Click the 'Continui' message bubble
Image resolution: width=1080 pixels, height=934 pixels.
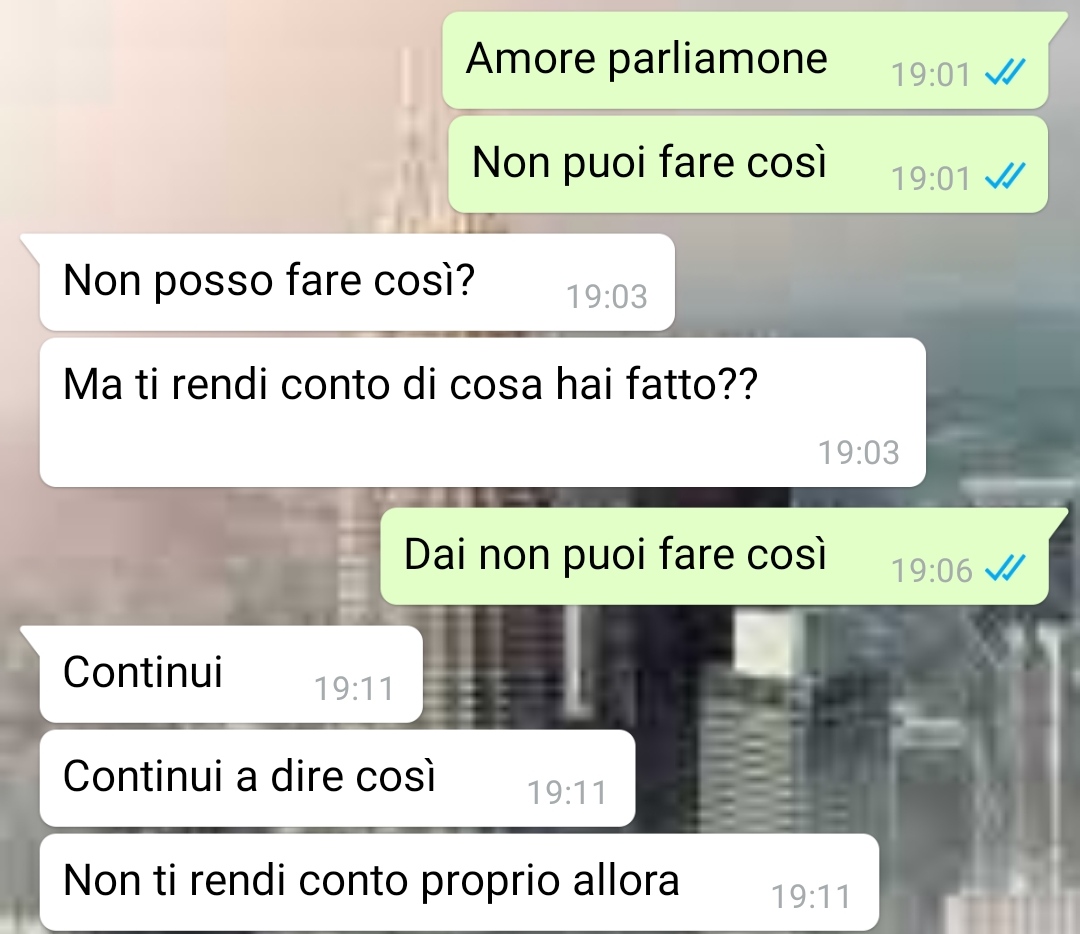(231, 674)
